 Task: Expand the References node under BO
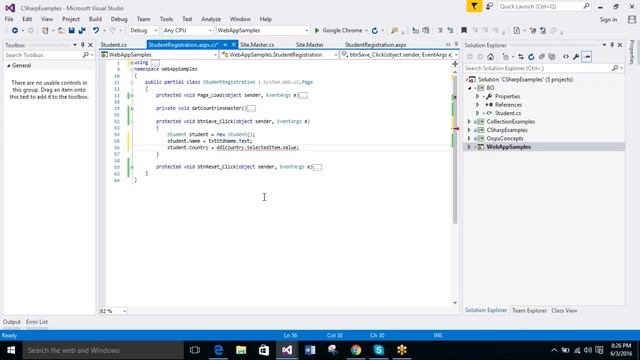click(478, 105)
